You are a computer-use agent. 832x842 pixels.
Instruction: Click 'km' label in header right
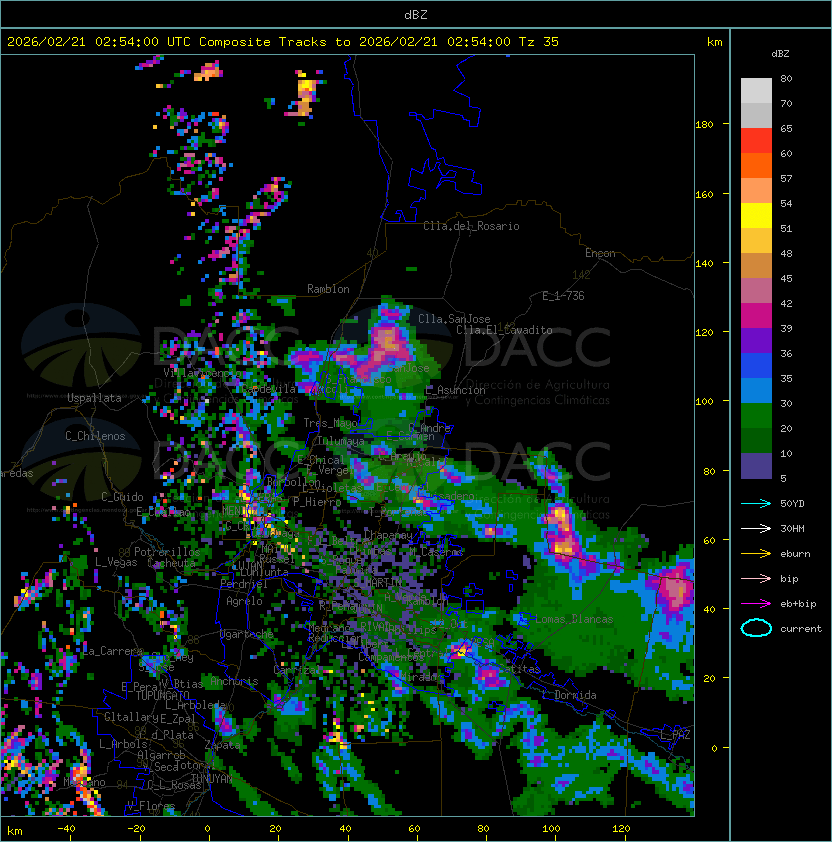714,42
